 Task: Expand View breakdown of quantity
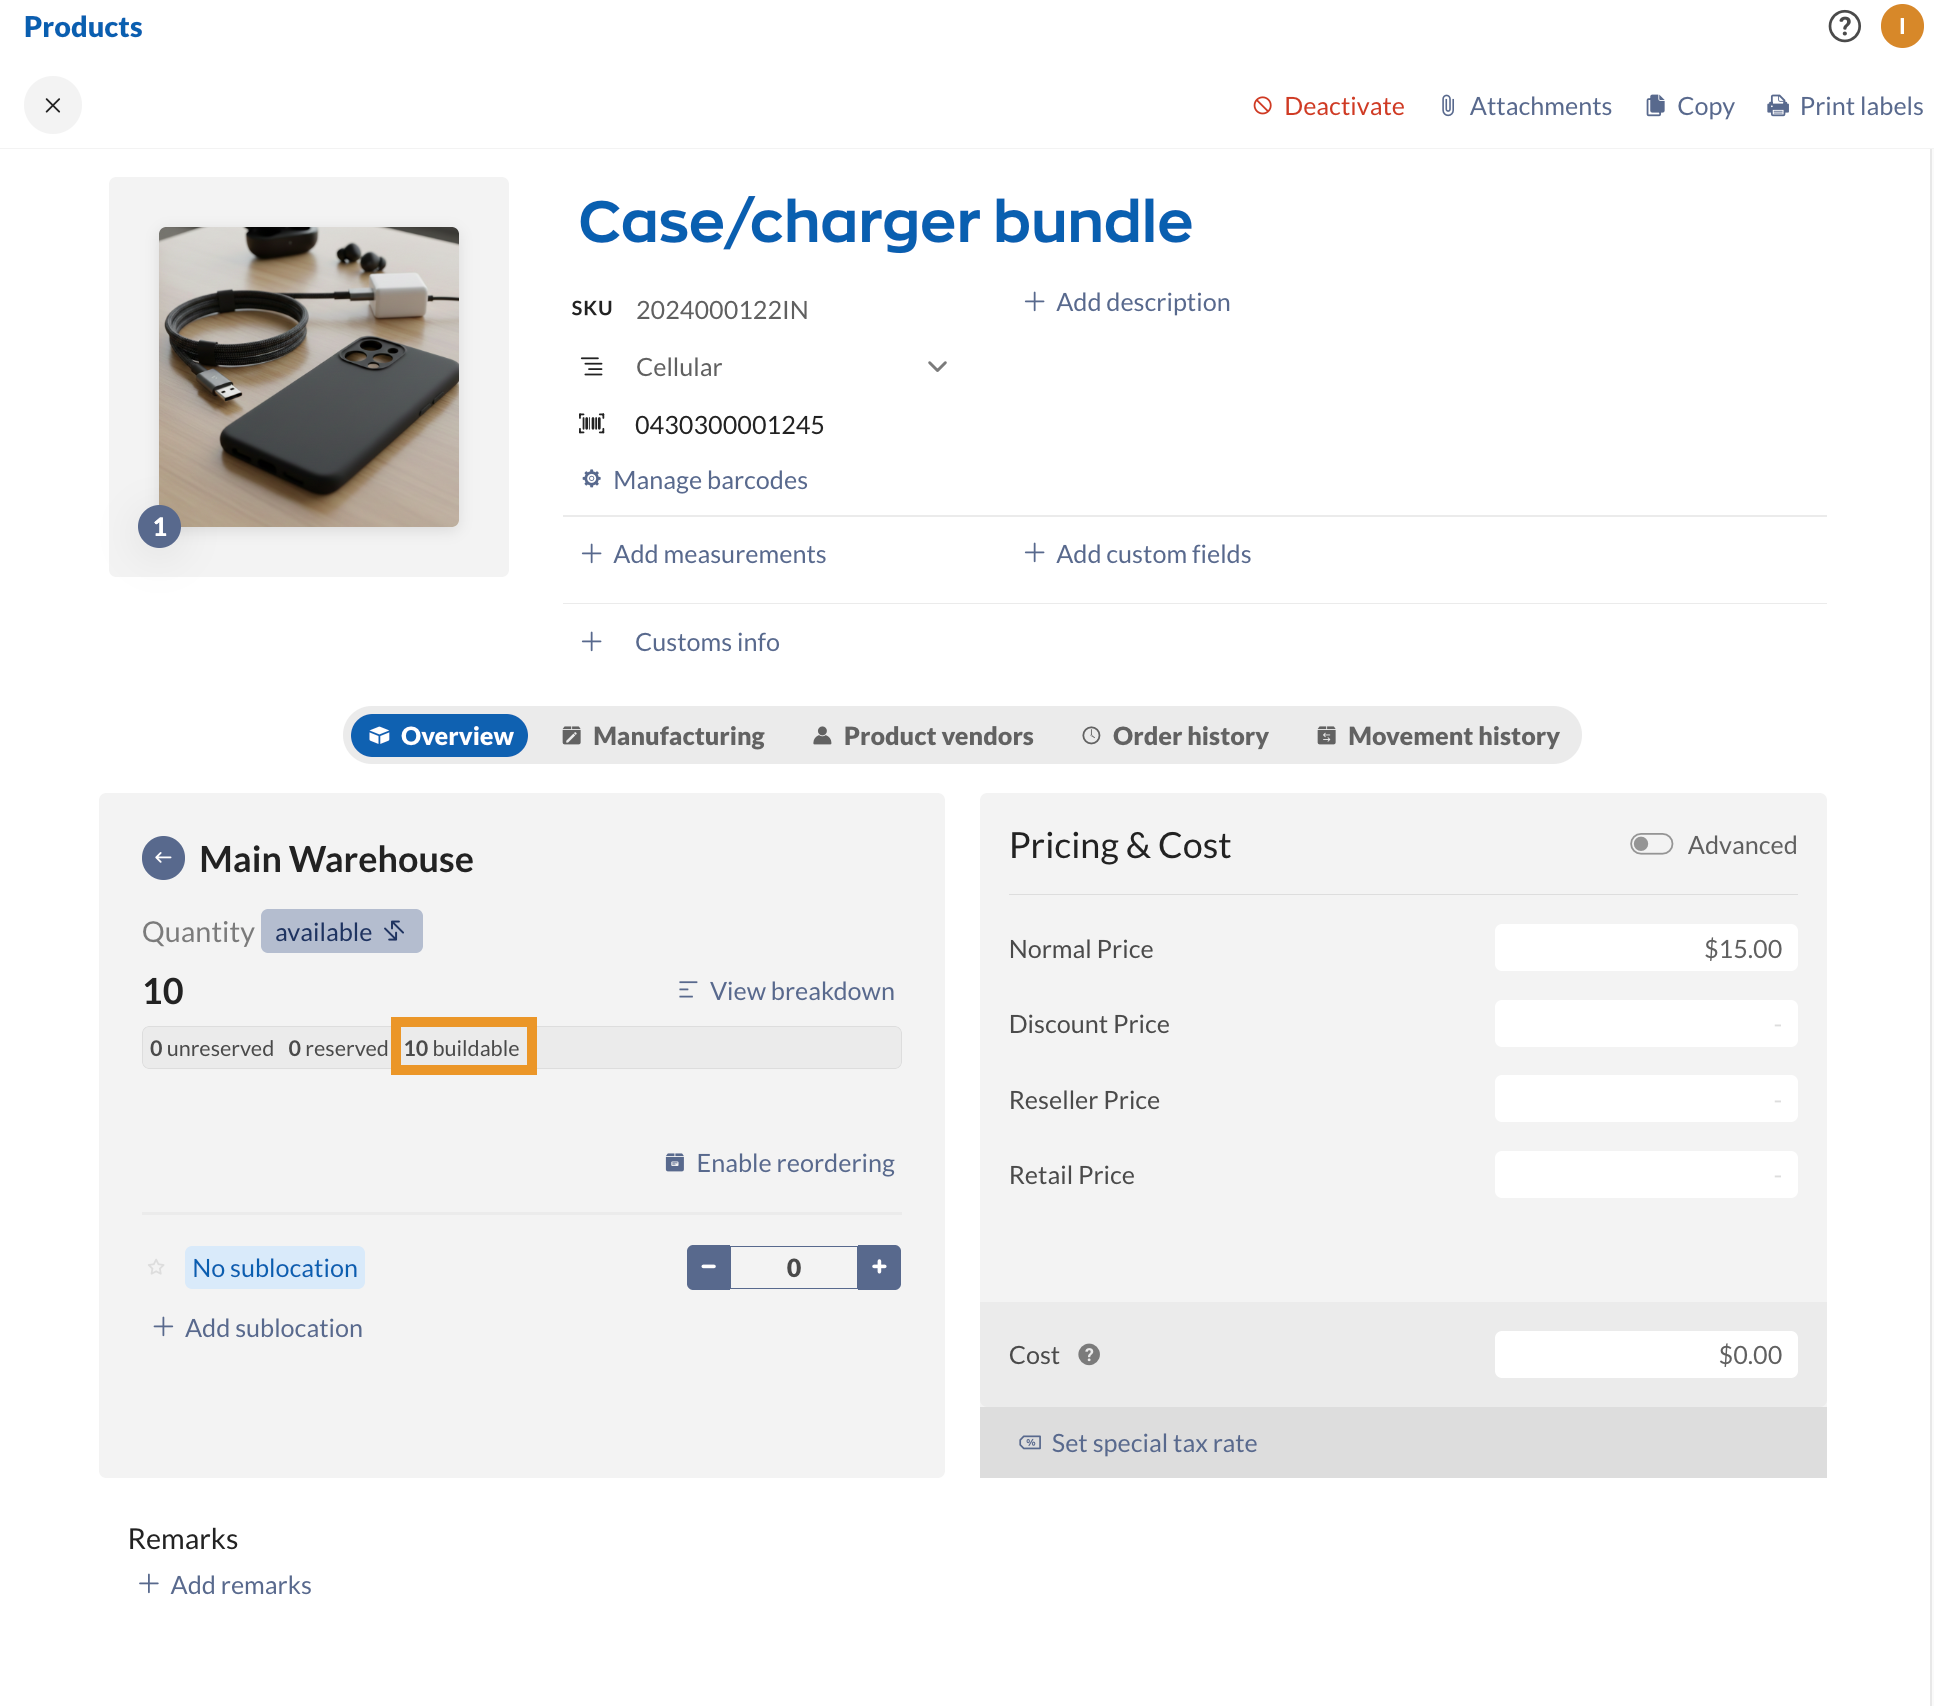point(786,991)
